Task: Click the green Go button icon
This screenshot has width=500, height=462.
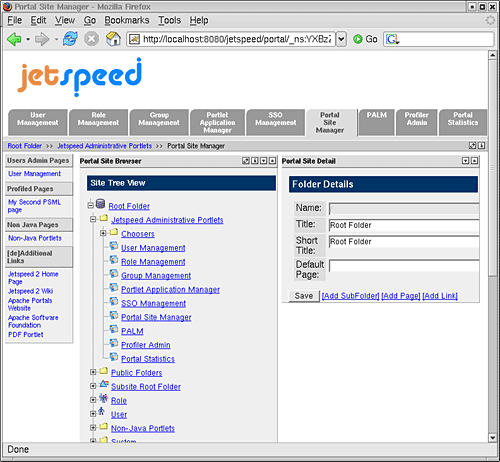Action: [358, 39]
